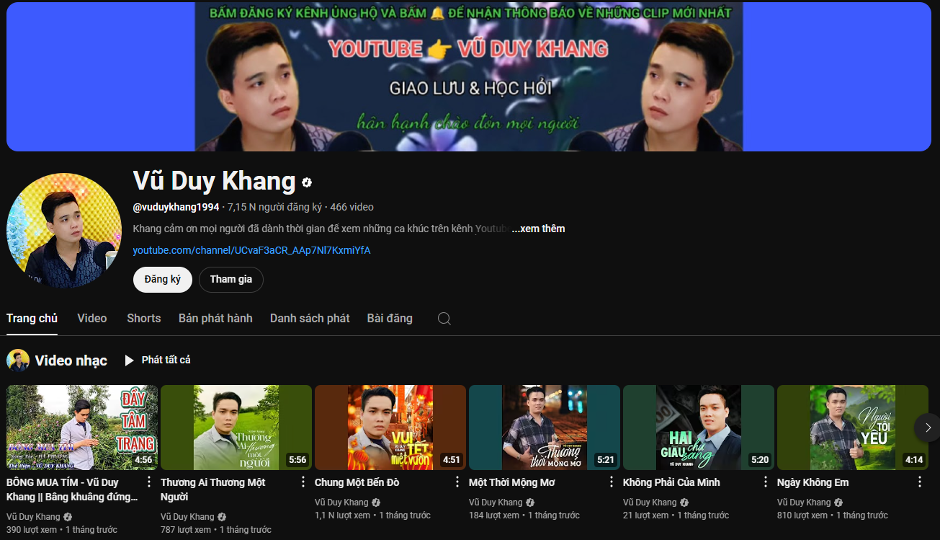Click the @vuduykhang1994 handle text
This screenshot has height=541, width=941.
(176, 207)
